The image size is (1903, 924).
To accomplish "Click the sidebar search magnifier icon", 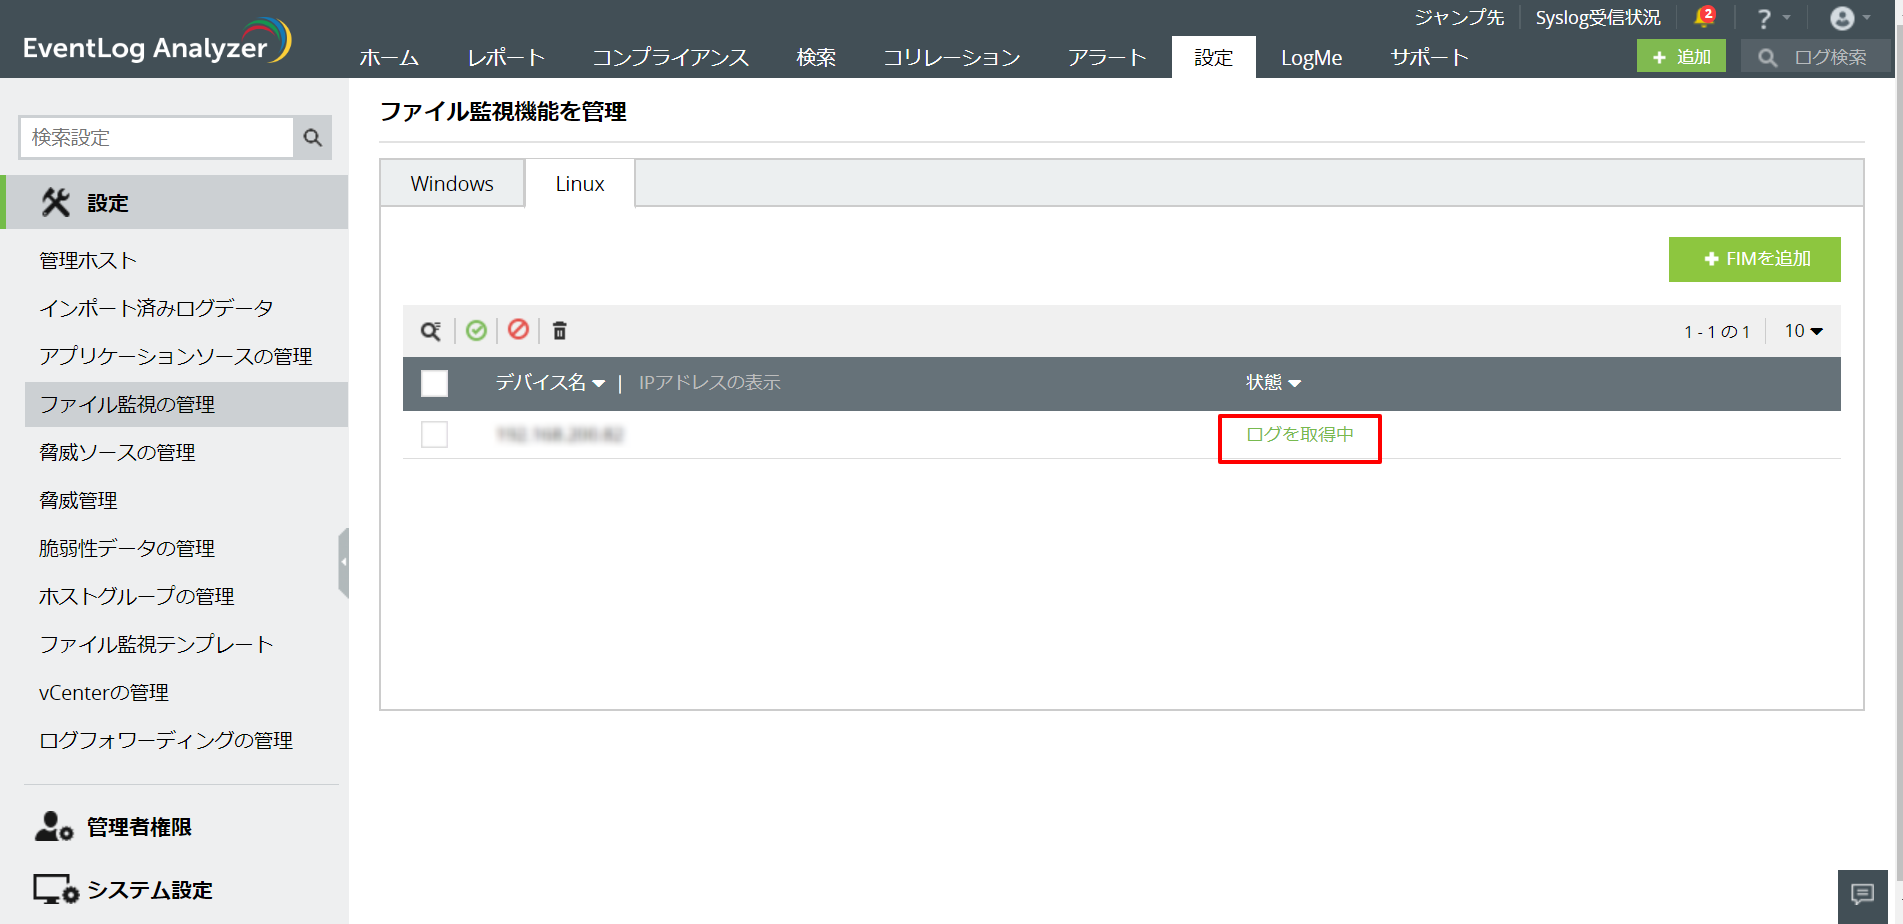I will 311,137.
